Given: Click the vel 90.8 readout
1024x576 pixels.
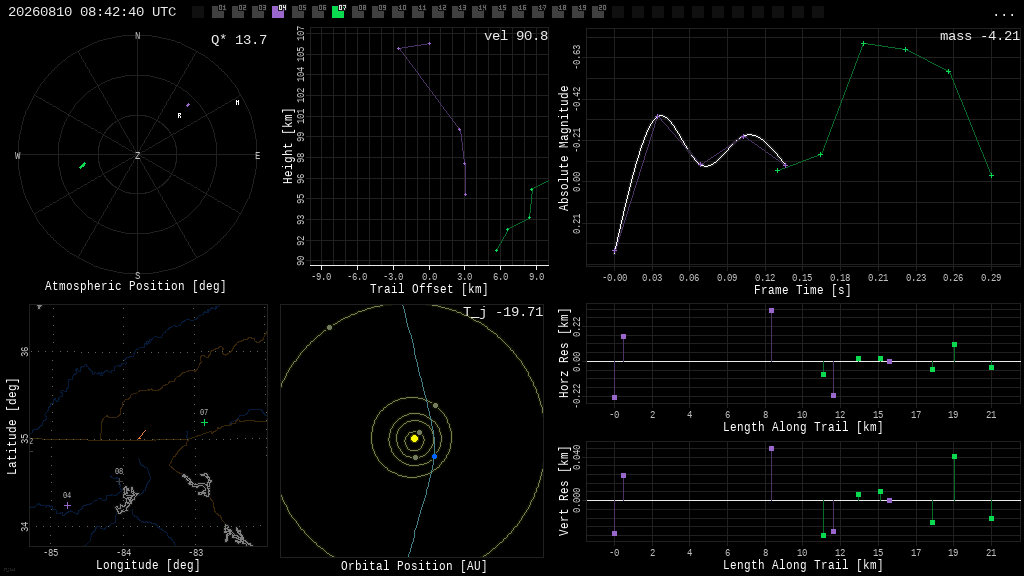Looking at the screenshot, I should tap(516, 36).
